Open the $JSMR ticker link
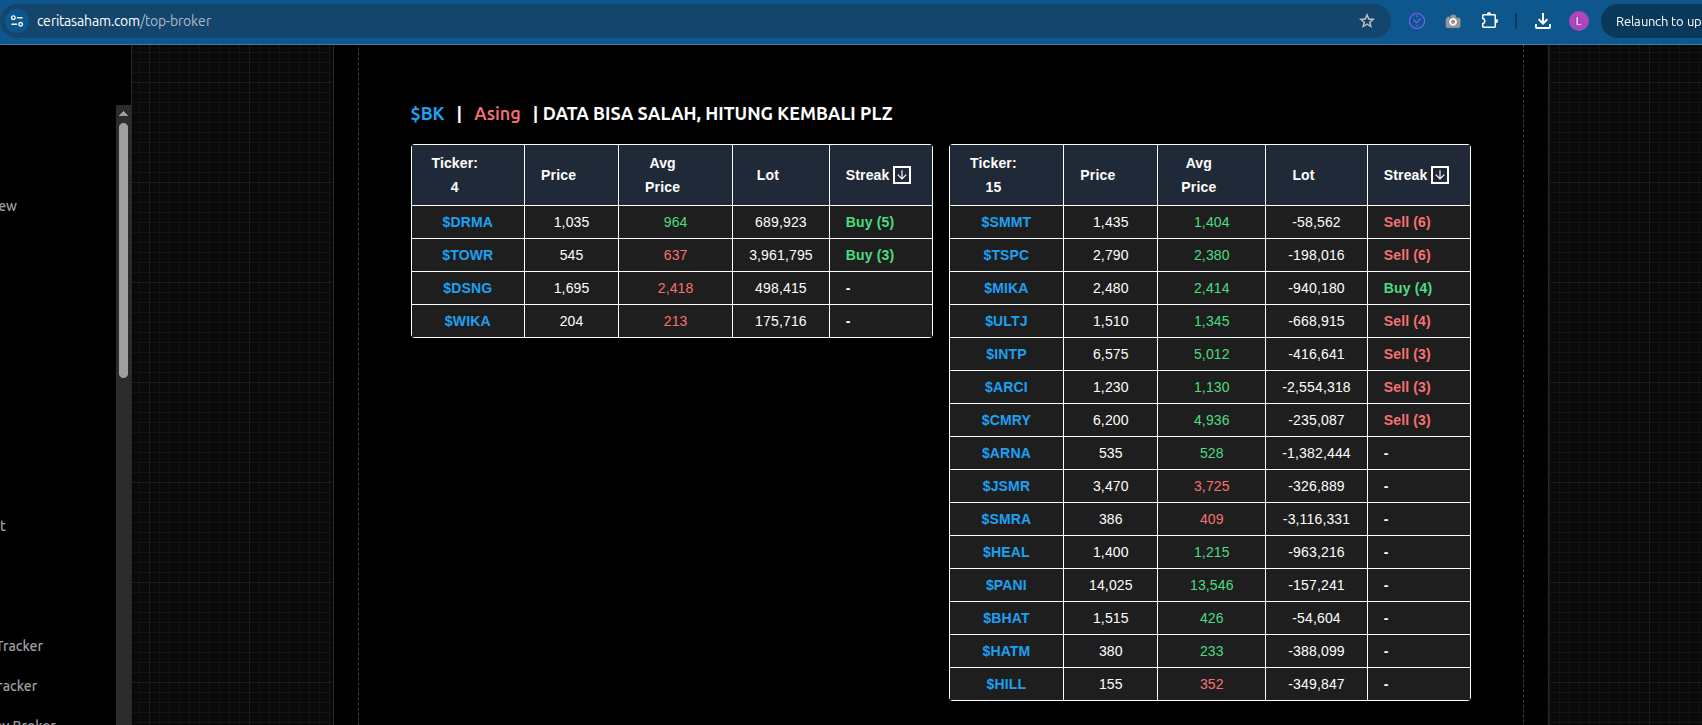Viewport: 1702px width, 725px height. coord(1006,486)
